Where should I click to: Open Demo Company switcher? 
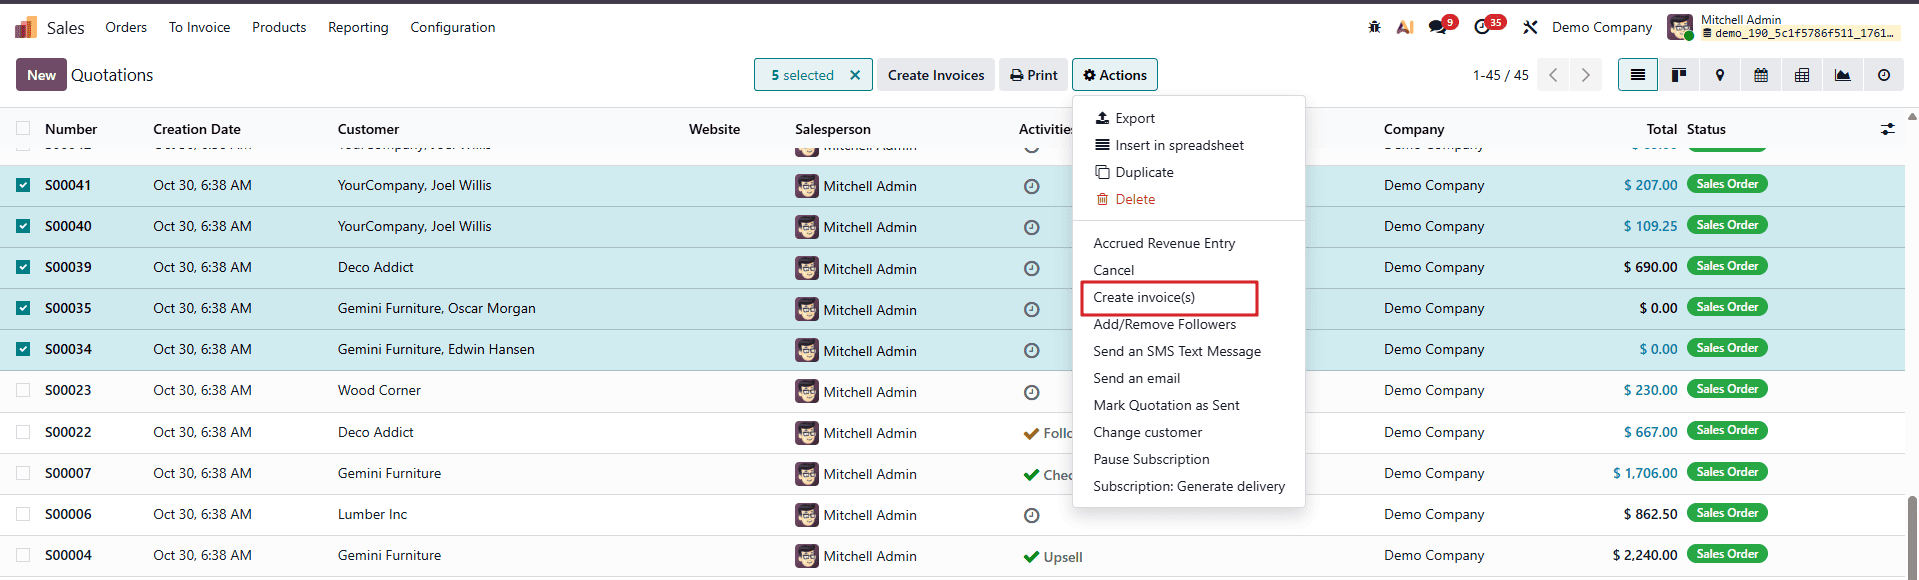tap(1602, 27)
